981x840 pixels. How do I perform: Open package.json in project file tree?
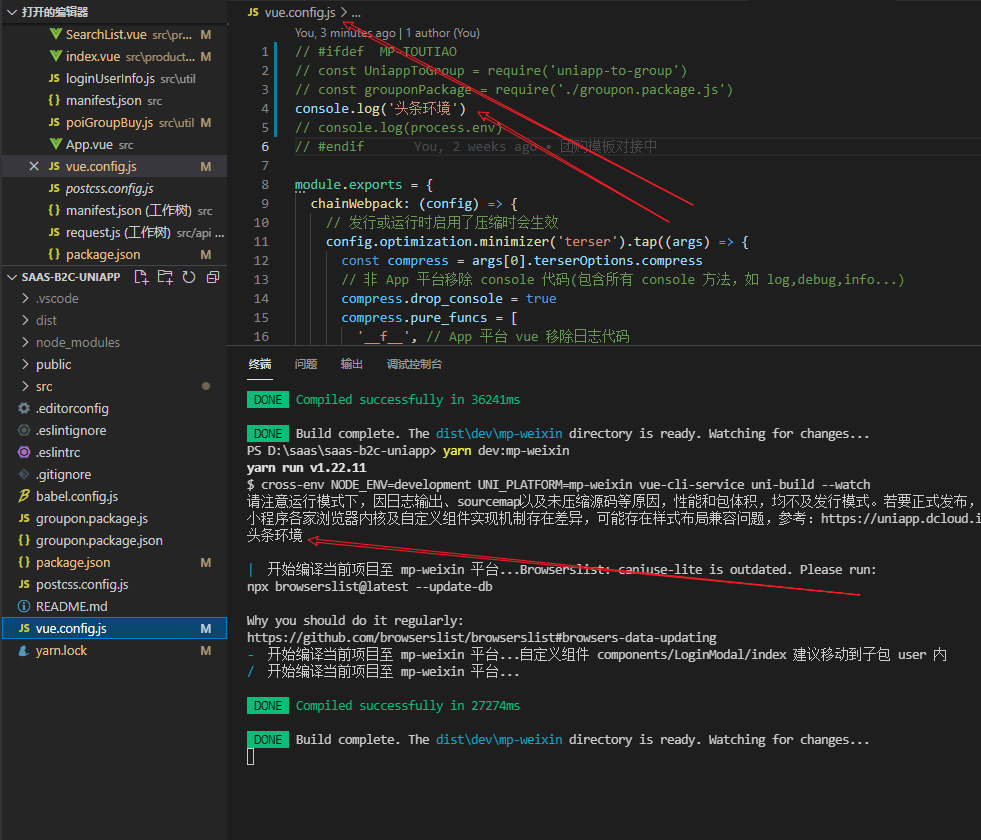click(114, 562)
